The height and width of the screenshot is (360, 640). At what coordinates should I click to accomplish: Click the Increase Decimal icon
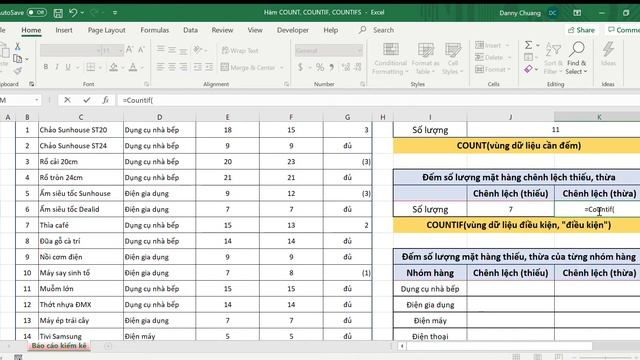coord(346,67)
